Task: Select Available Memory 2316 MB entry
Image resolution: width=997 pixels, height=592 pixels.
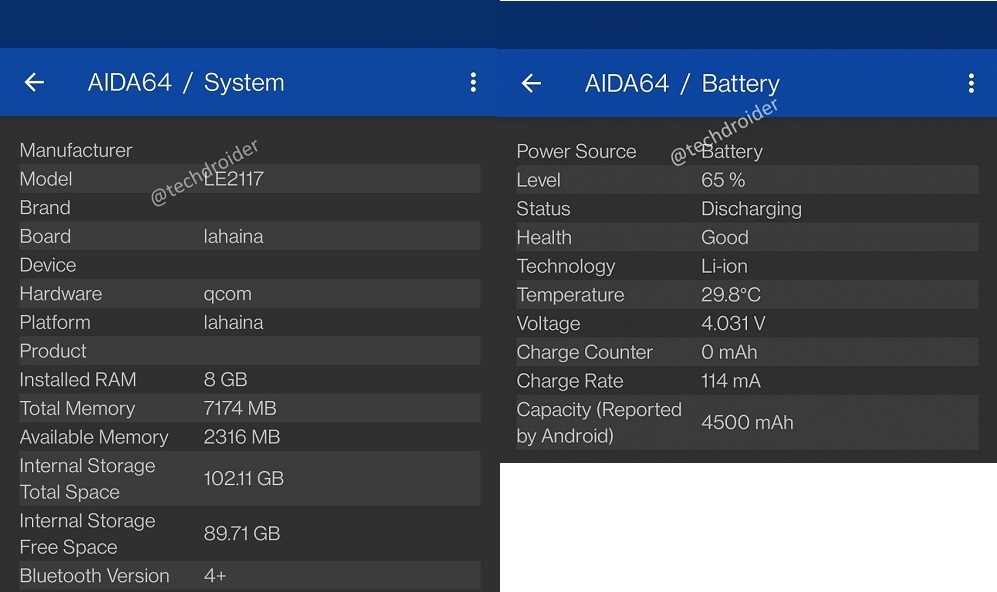Action: tap(249, 437)
